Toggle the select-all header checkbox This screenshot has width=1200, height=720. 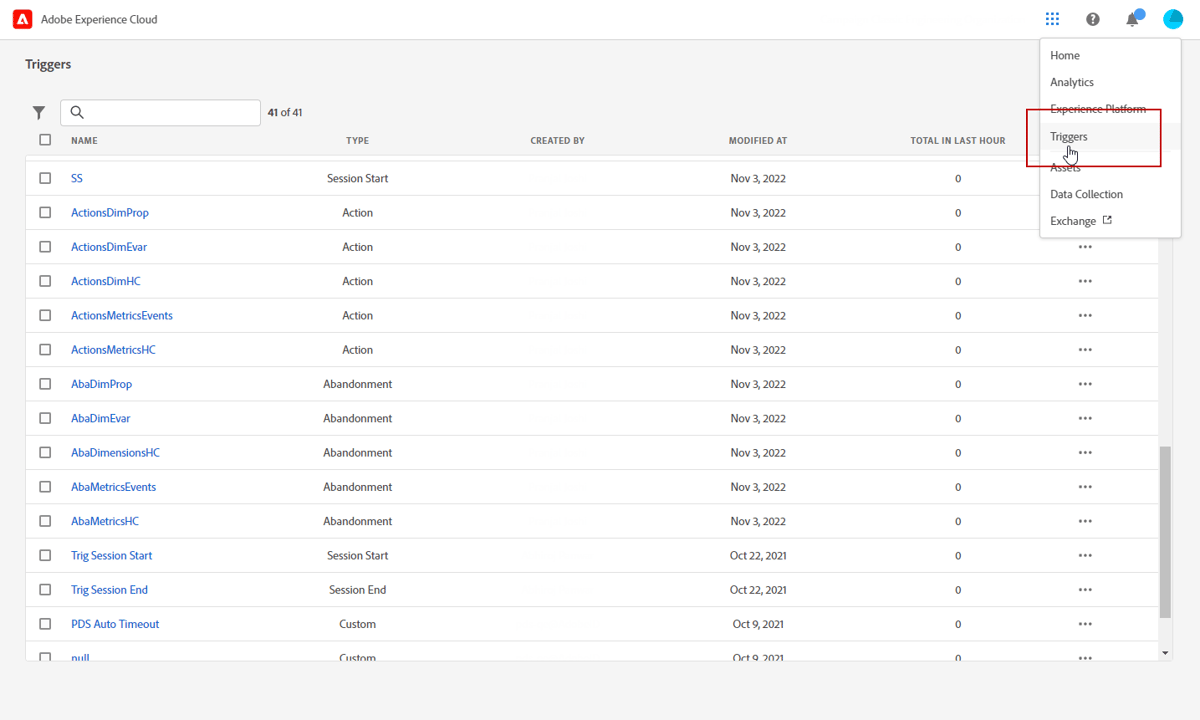(x=45, y=140)
